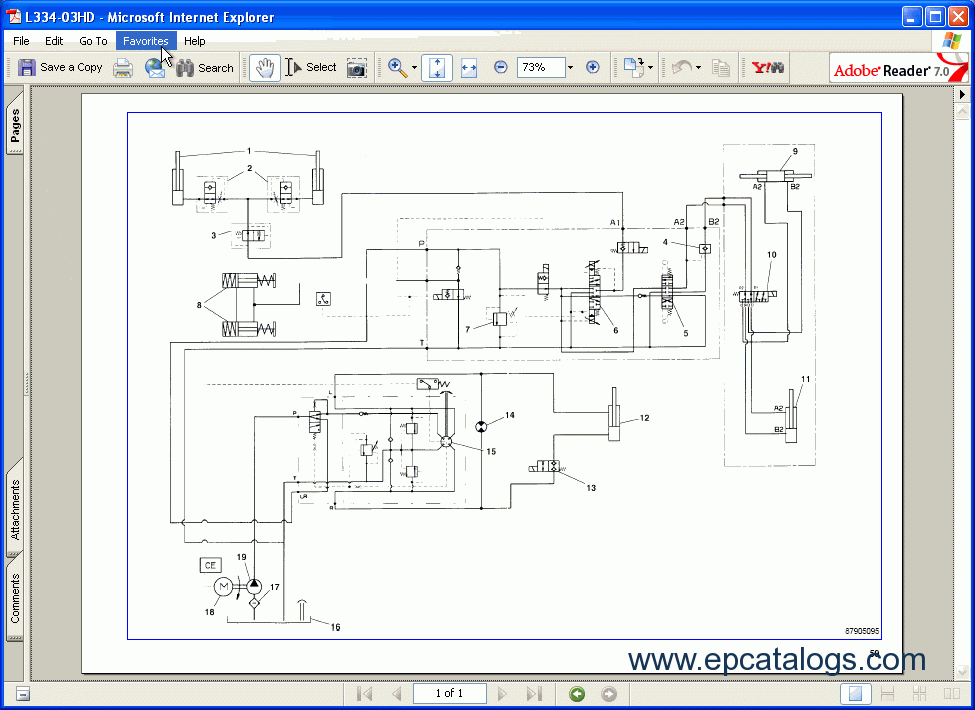This screenshot has height=710, width=975.
Task: Minimize the Internet Explorer window
Action: point(913,17)
